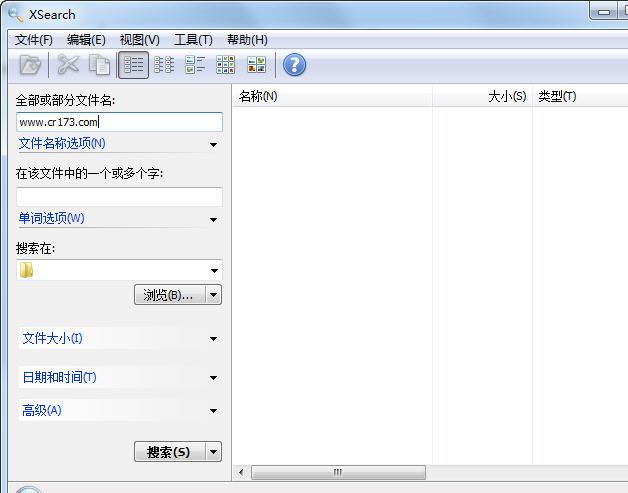Screen dimensions: 628x493
Task: Click the scissors cut icon
Action: tap(68, 65)
